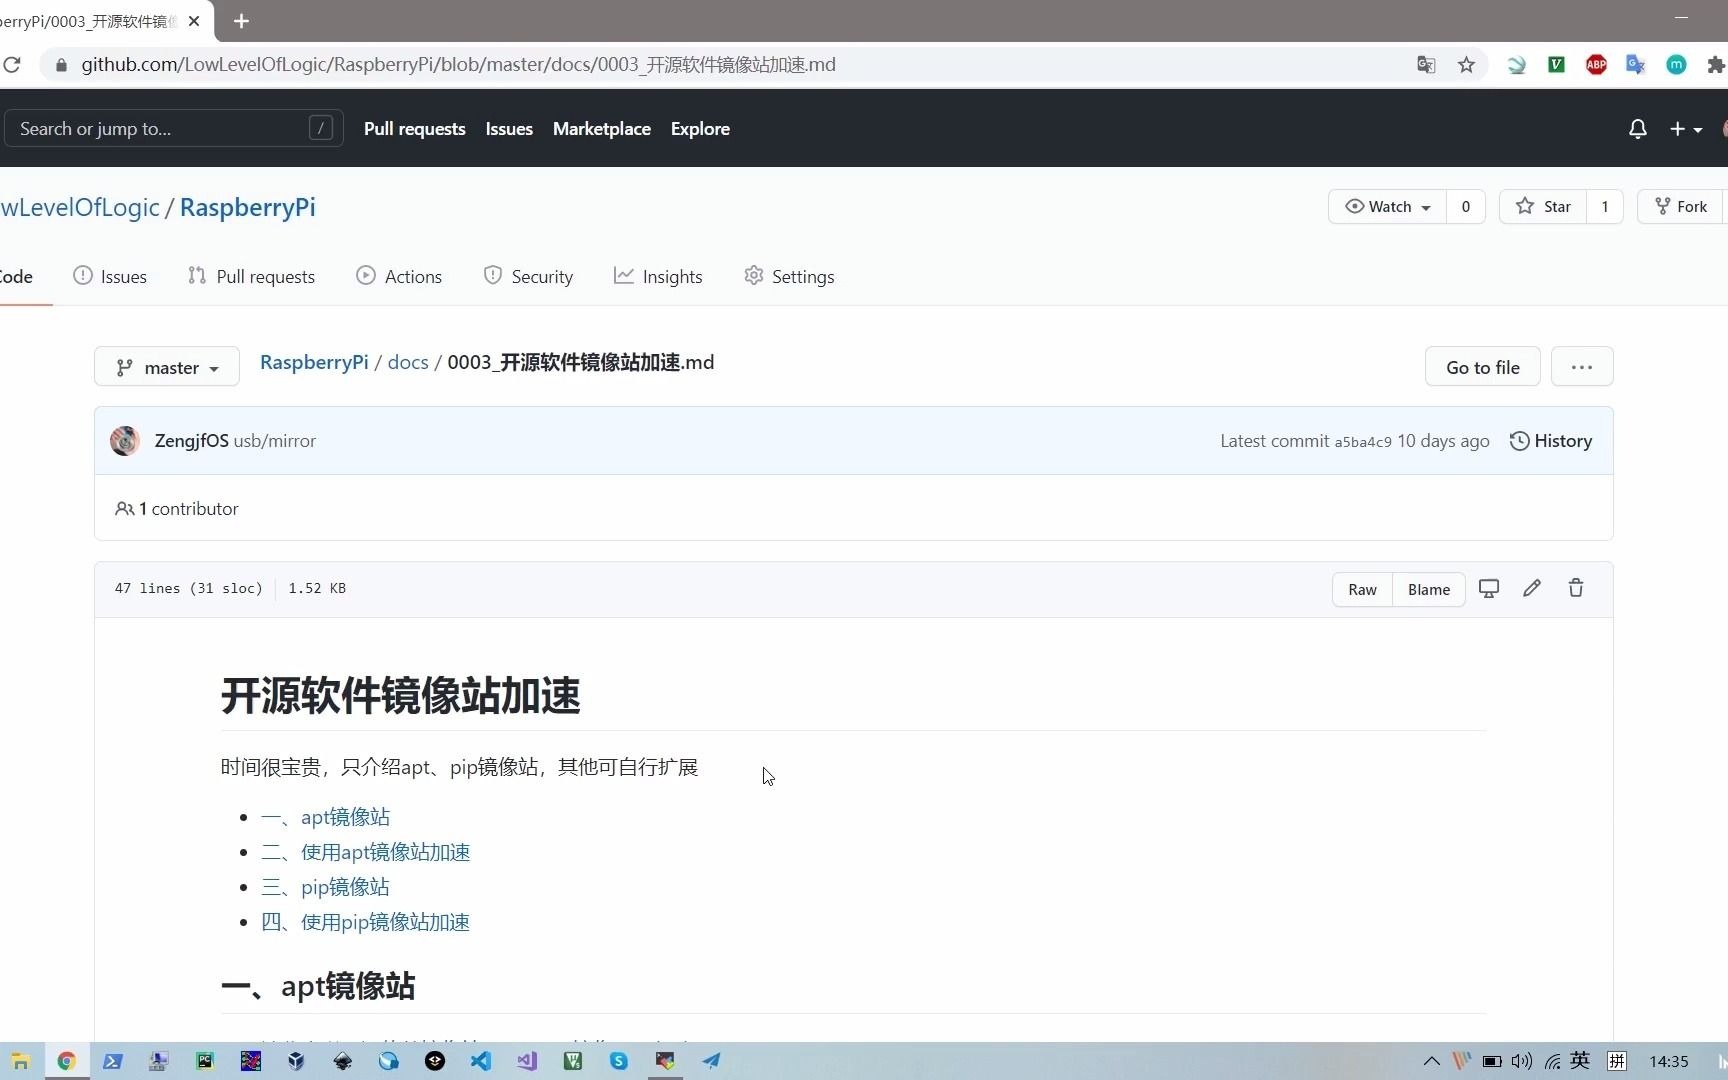Open PowerShell from the taskbar
The image size is (1728, 1080).
113,1061
